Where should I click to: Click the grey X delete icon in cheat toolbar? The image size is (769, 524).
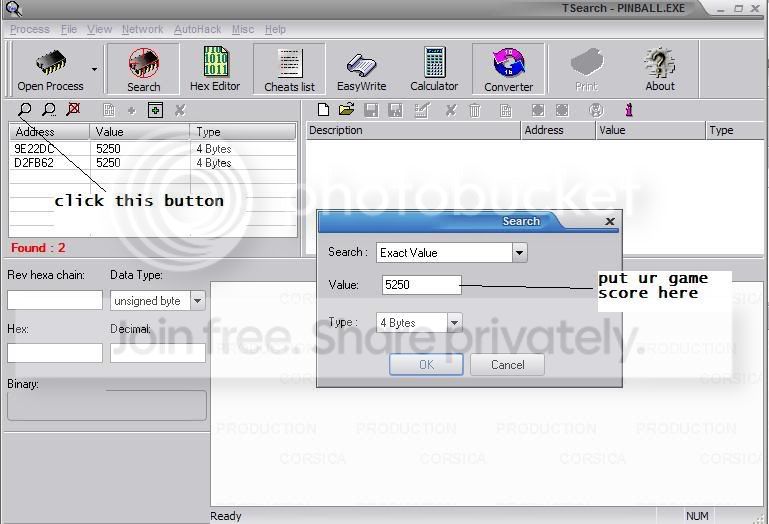451,110
